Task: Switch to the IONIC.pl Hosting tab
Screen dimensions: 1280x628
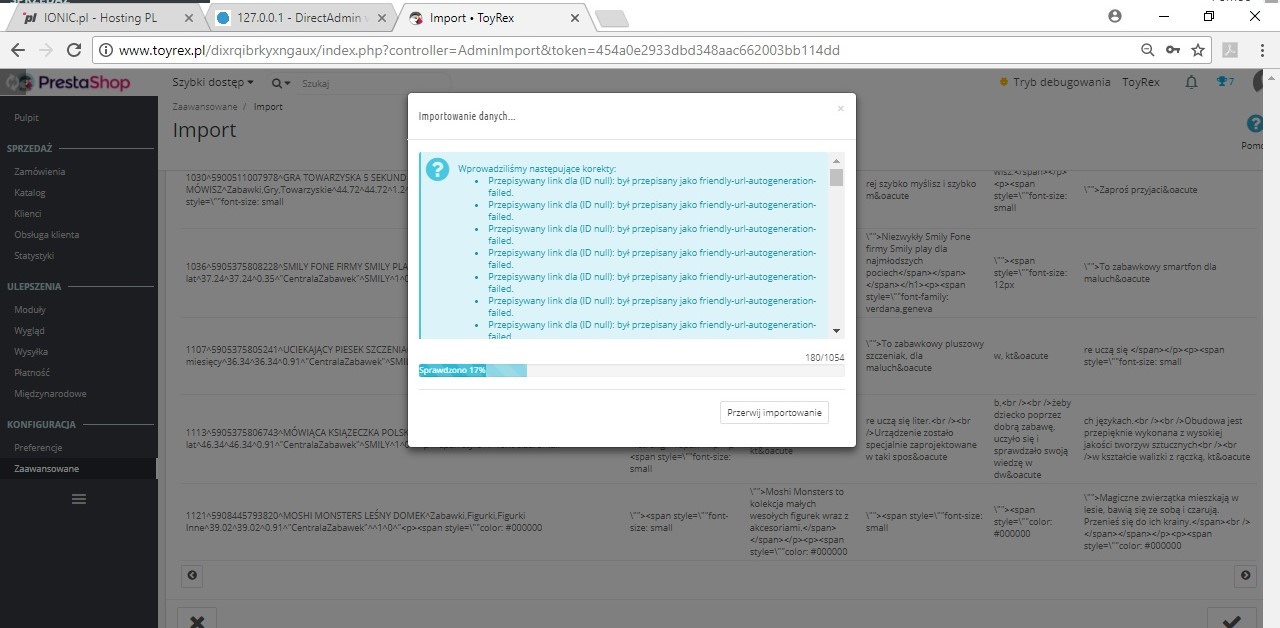Action: pos(98,17)
